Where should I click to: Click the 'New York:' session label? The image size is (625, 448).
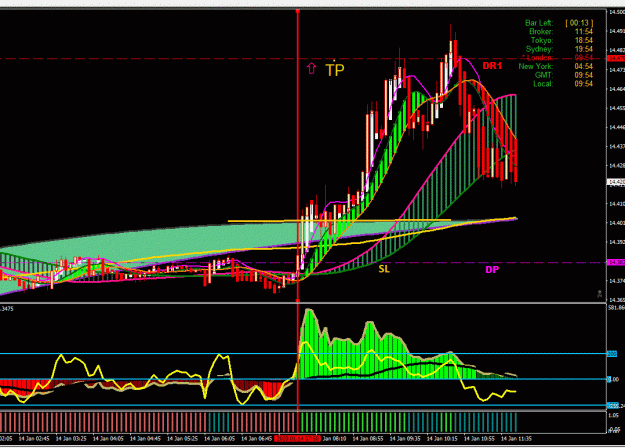536,66
